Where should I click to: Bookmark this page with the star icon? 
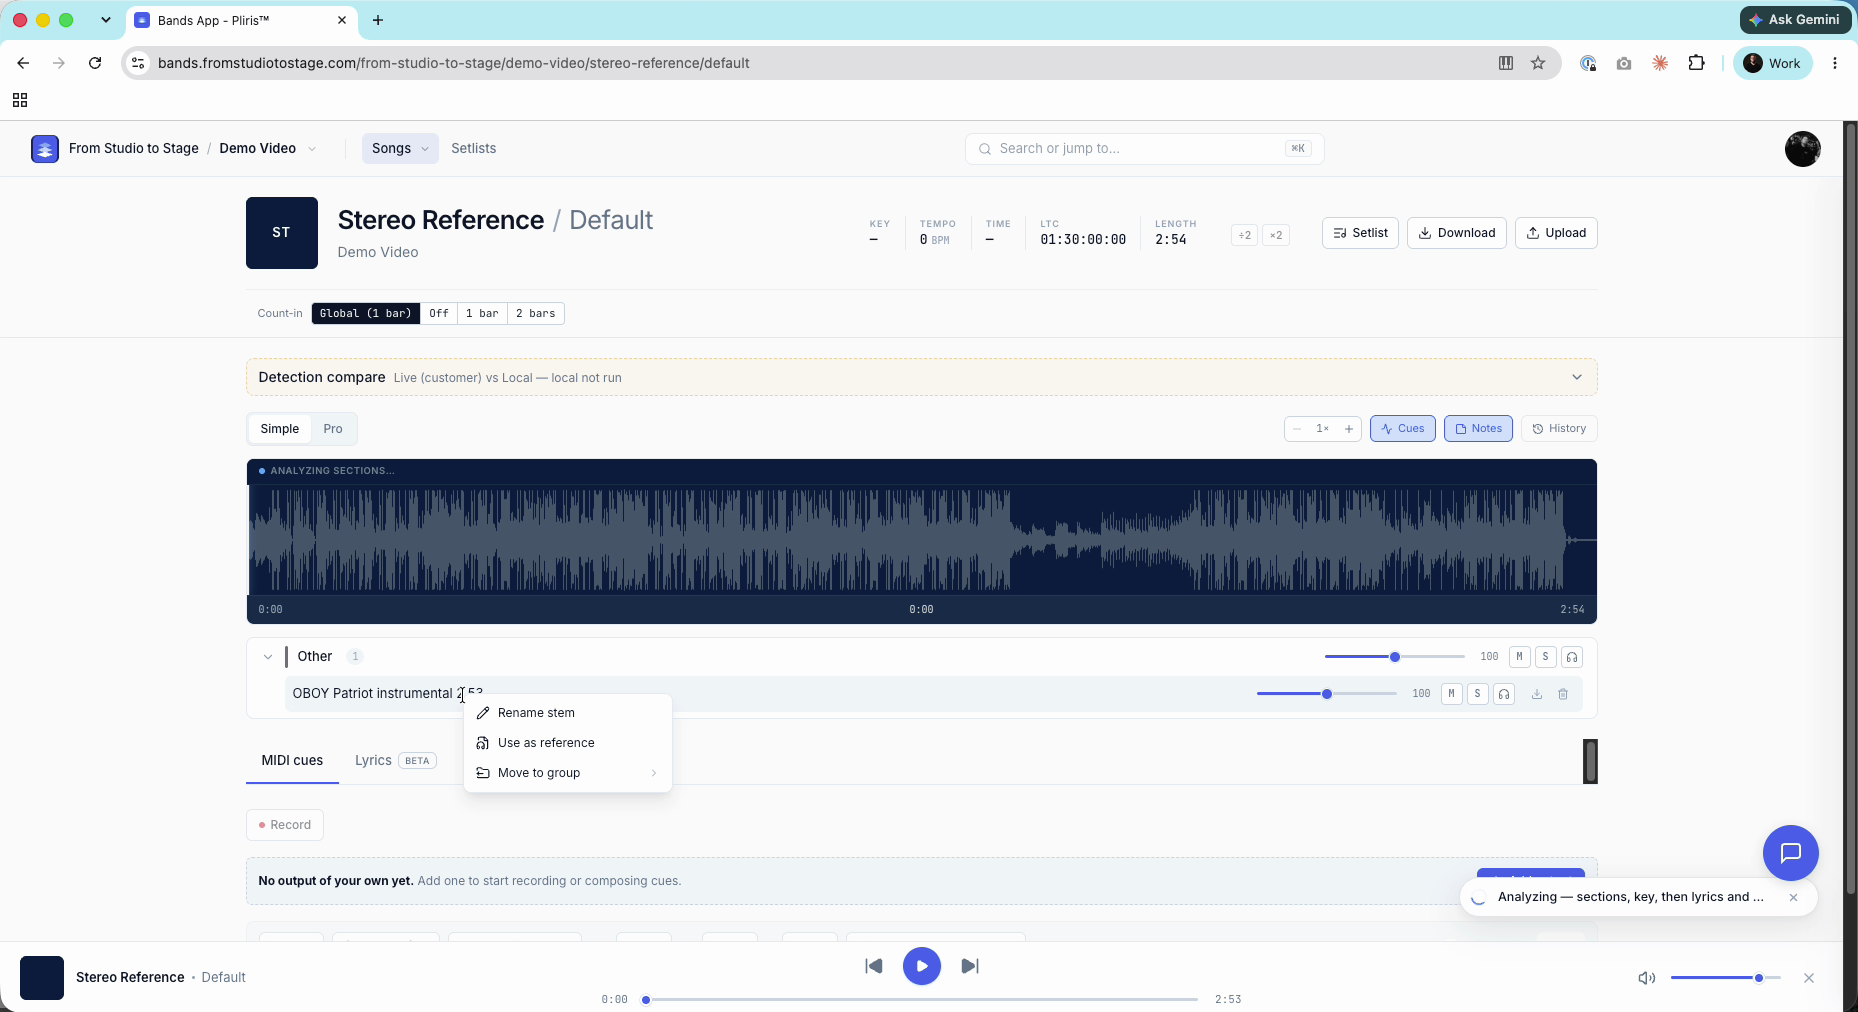1538,63
